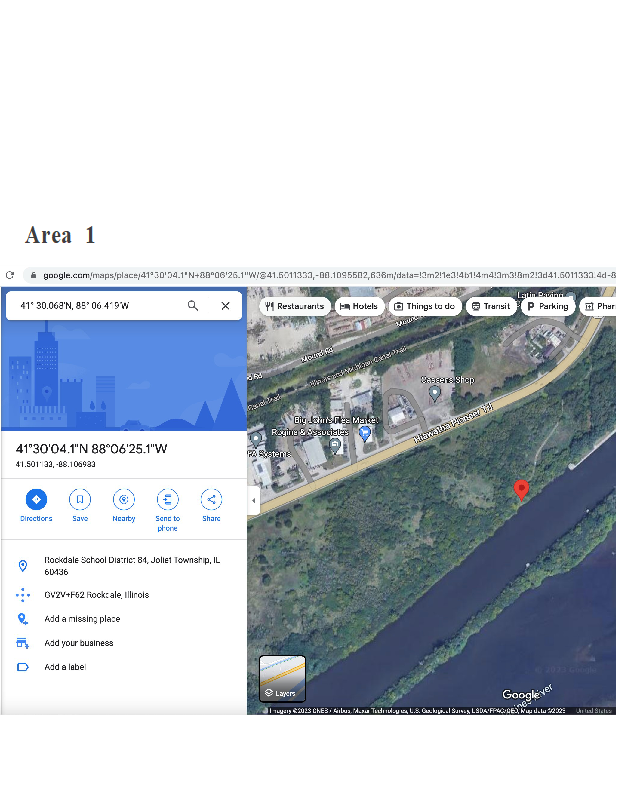Share this location using the Share icon
The width and height of the screenshot is (618, 800).
(x=211, y=499)
